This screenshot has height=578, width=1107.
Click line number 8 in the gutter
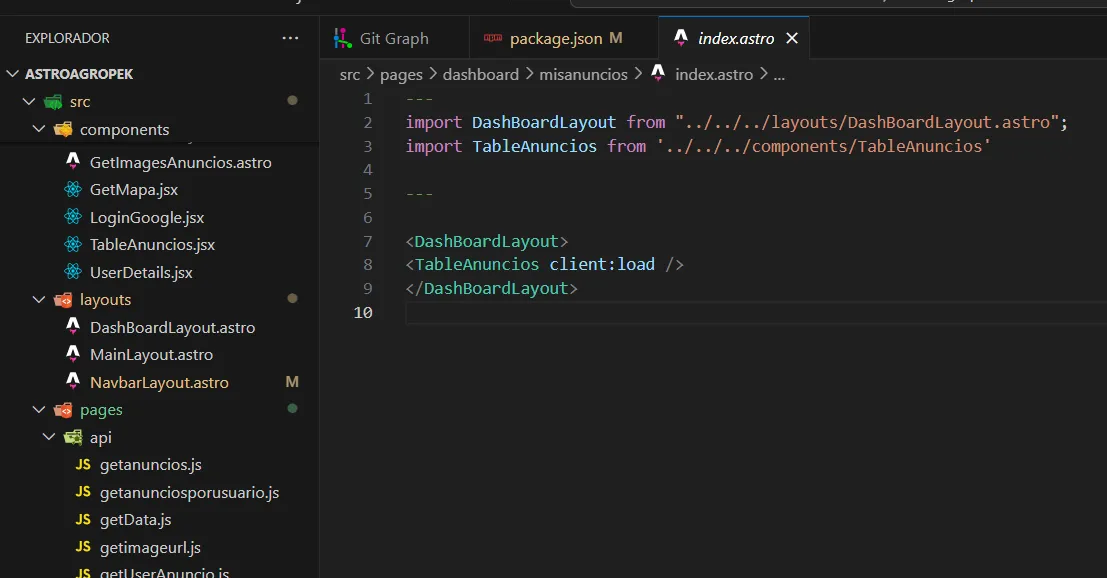367,265
